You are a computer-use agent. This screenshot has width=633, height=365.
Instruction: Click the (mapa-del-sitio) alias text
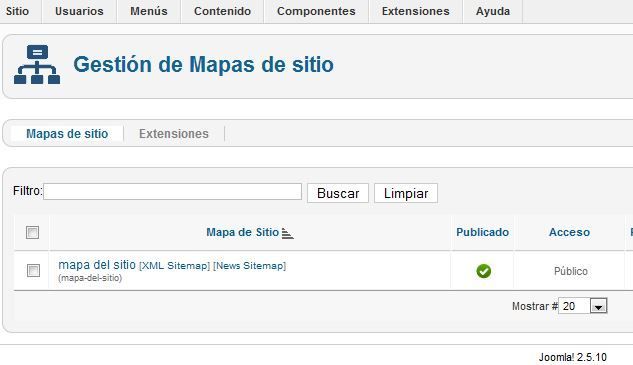pyautogui.click(x=90, y=278)
